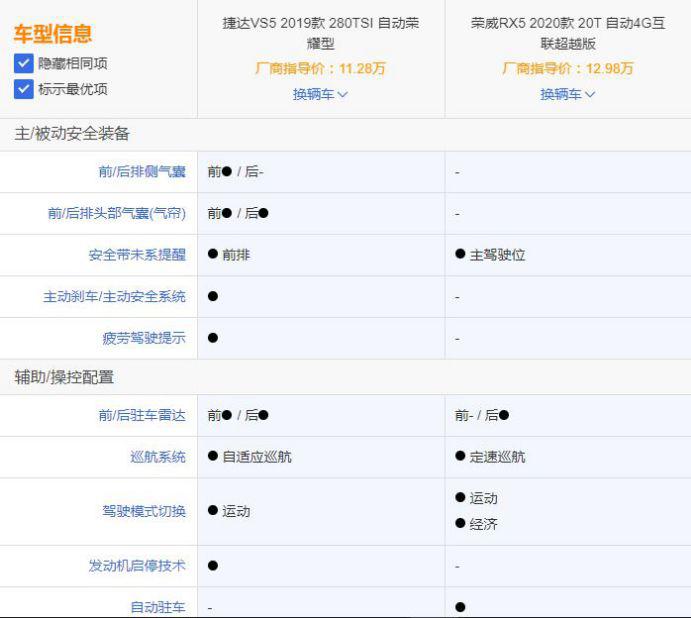Click the 辅助/操控配置 section header
The width and height of the screenshot is (691, 618).
click(x=64, y=377)
